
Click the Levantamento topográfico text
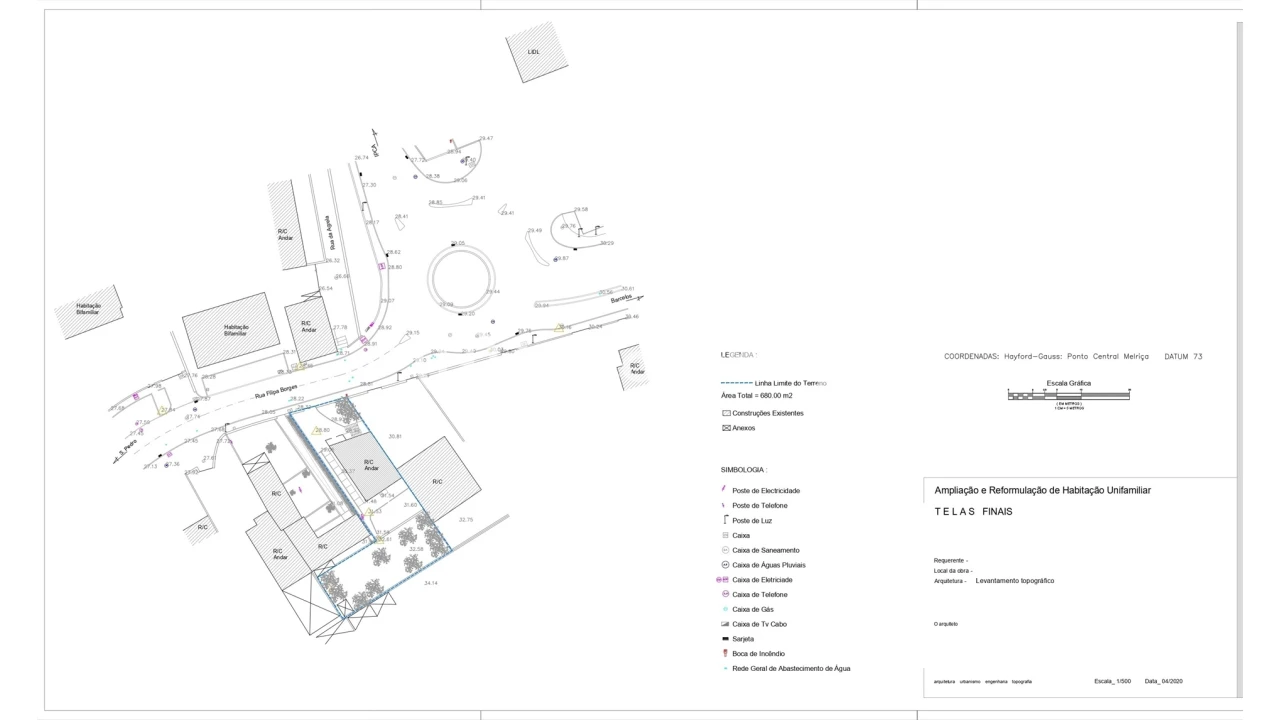point(1014,580)
